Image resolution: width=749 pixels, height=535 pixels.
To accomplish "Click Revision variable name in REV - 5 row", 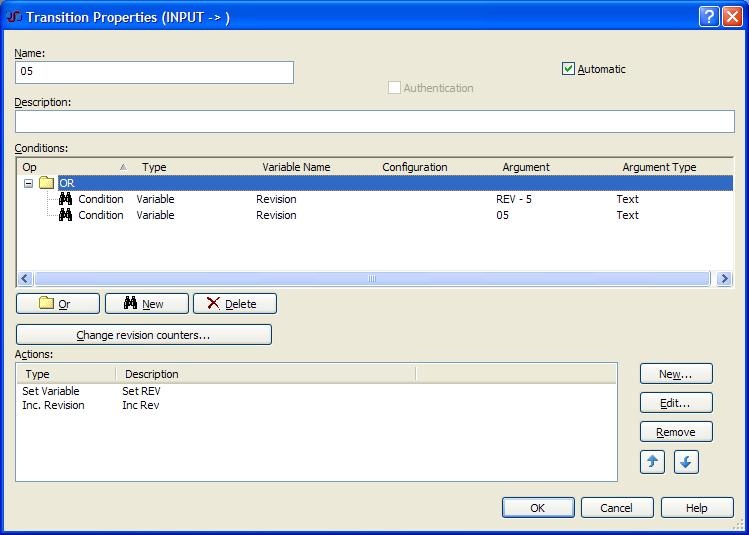I will [276, 199].
